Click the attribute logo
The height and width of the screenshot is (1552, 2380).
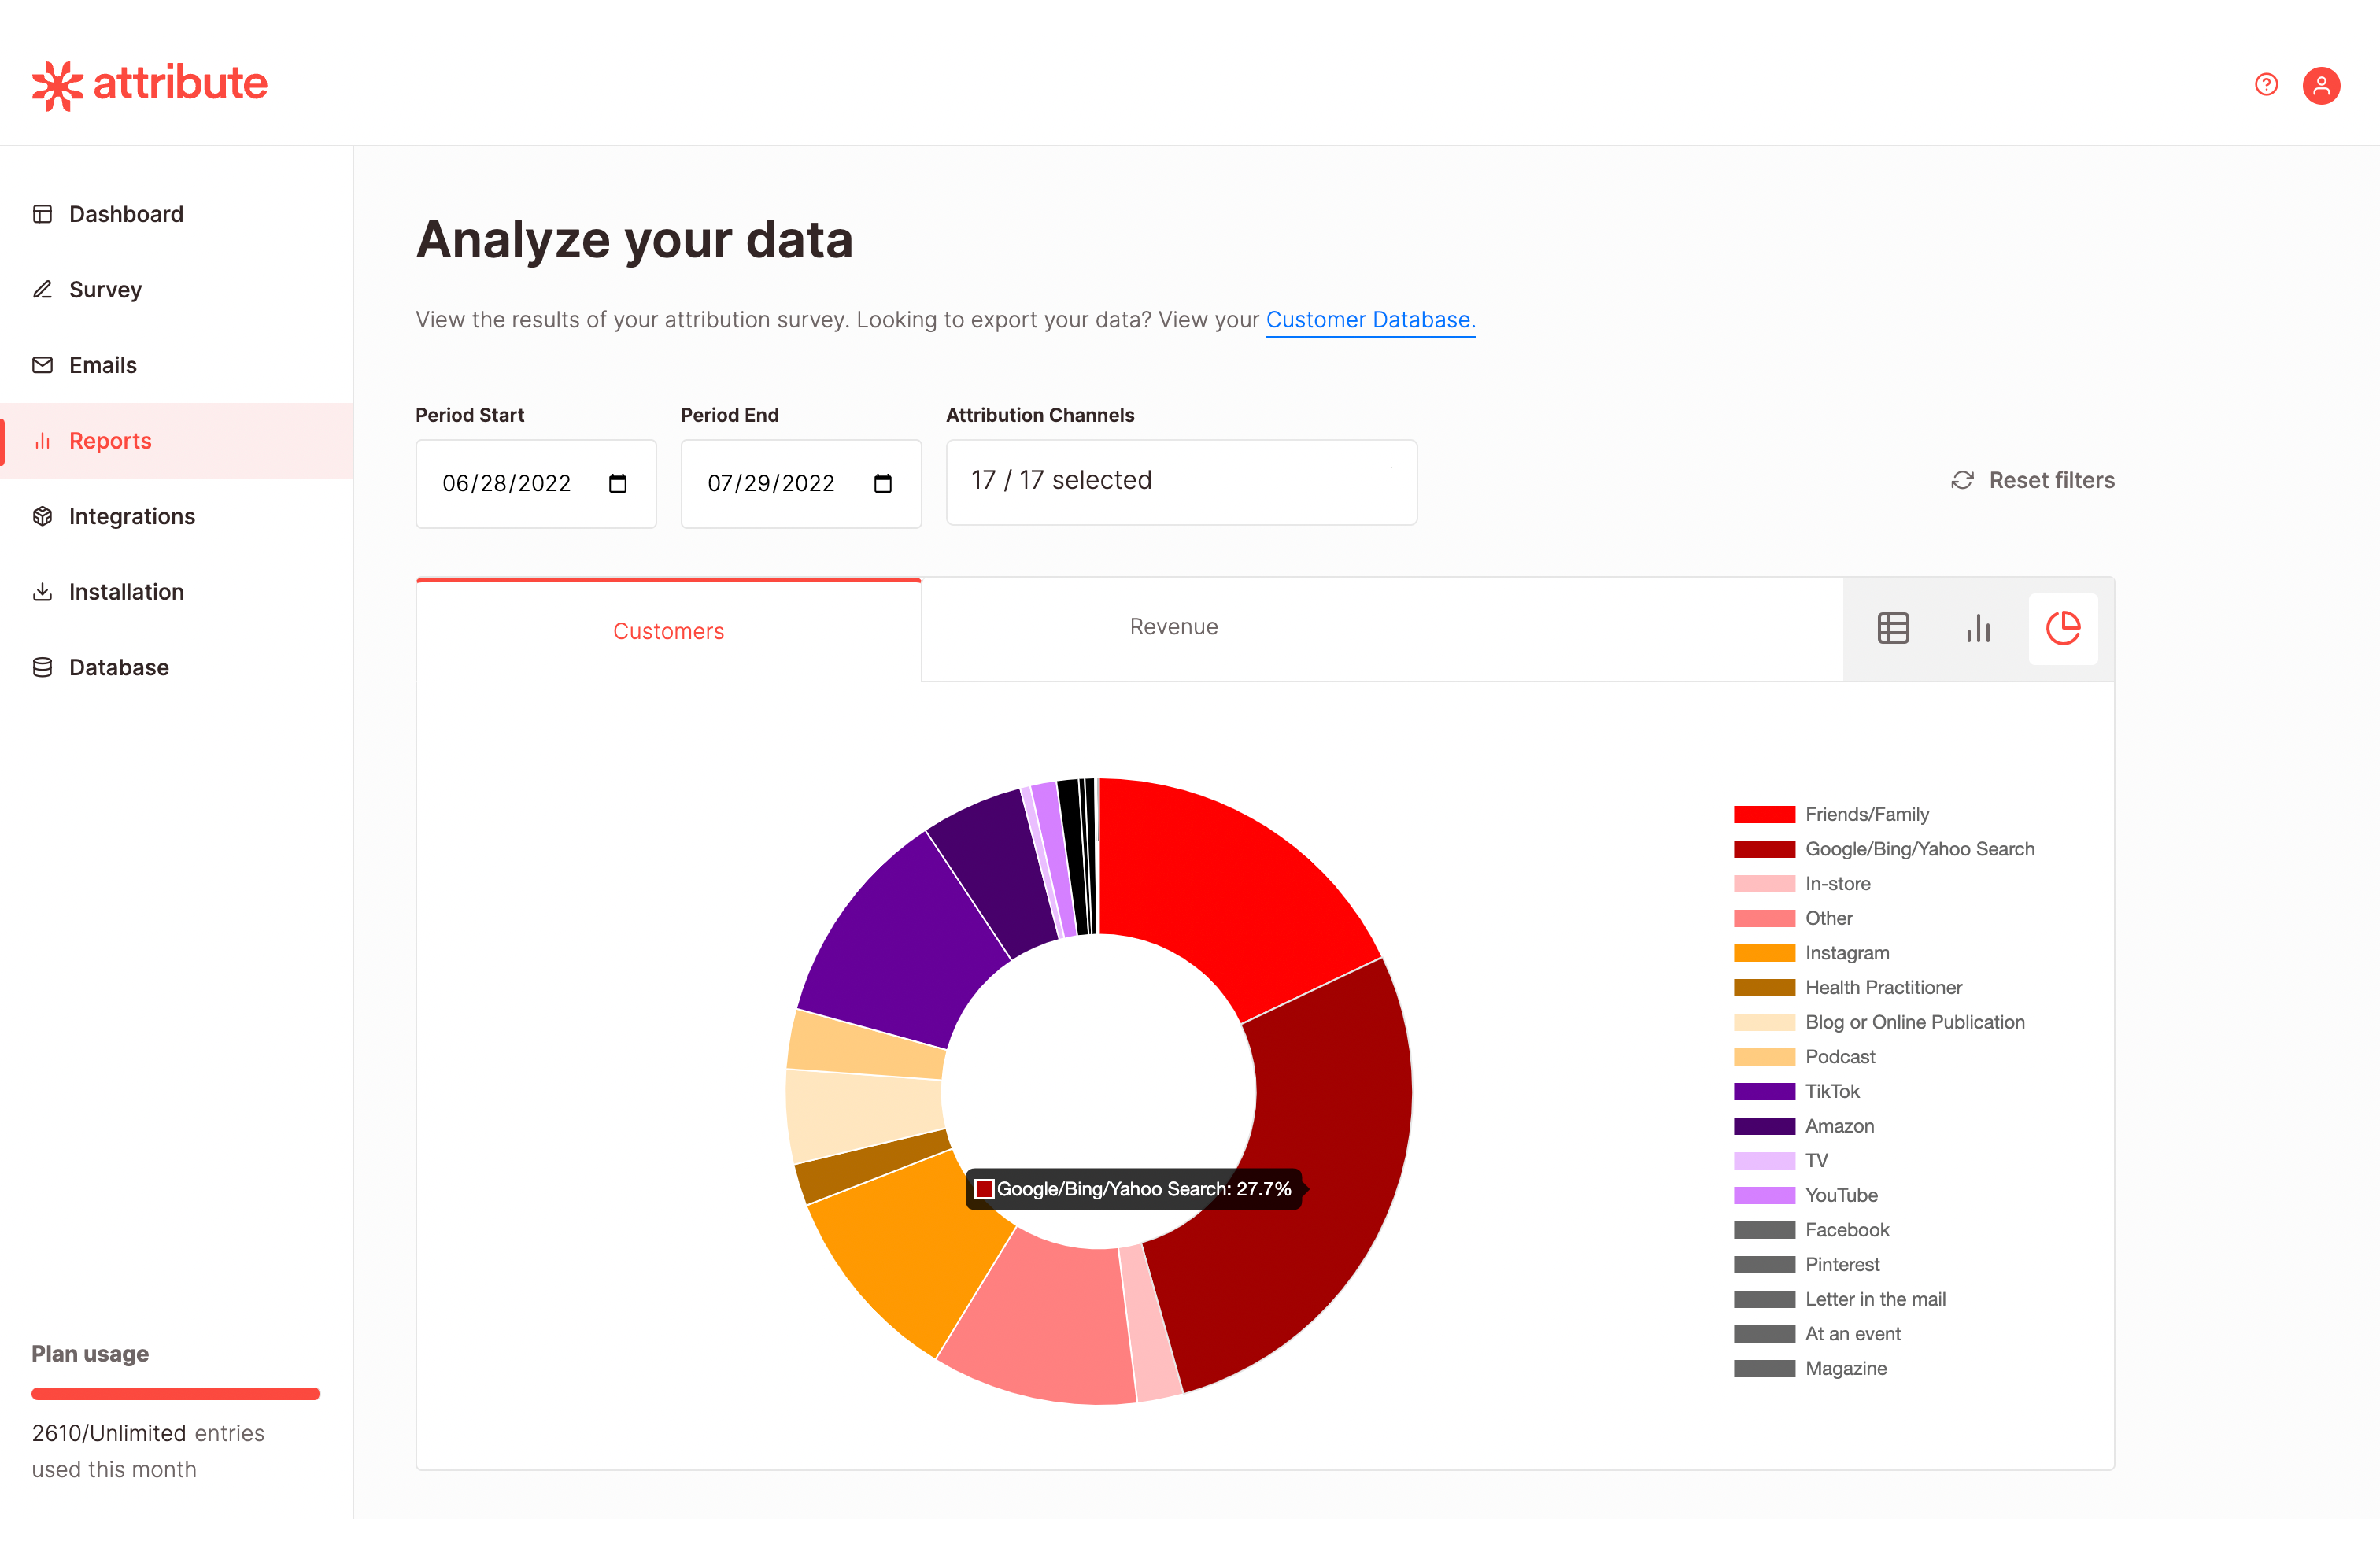click(150, 85)
